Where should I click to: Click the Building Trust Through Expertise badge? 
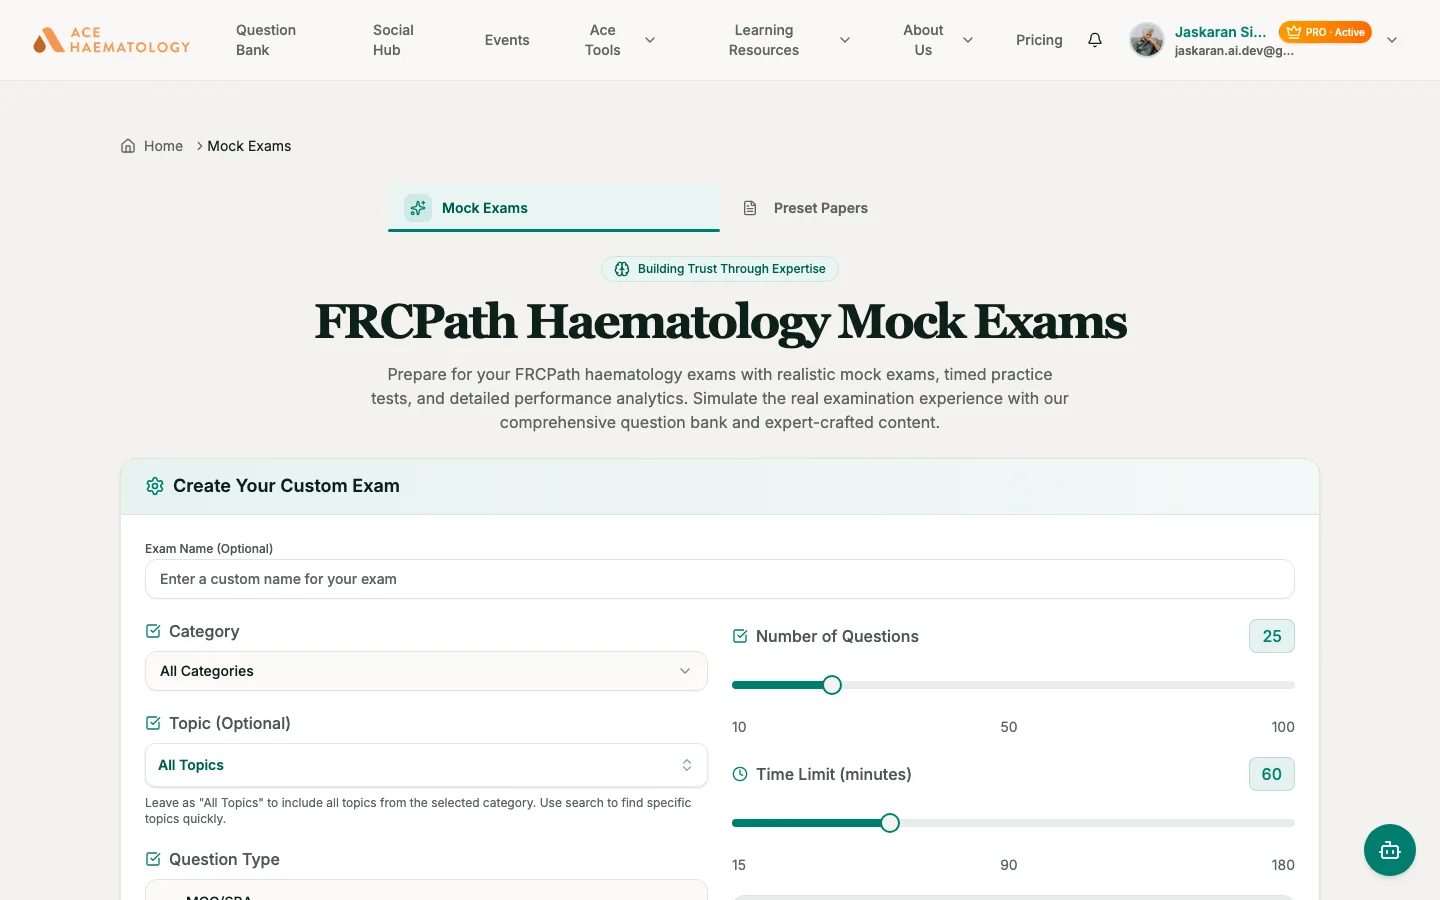pos(720,269)
